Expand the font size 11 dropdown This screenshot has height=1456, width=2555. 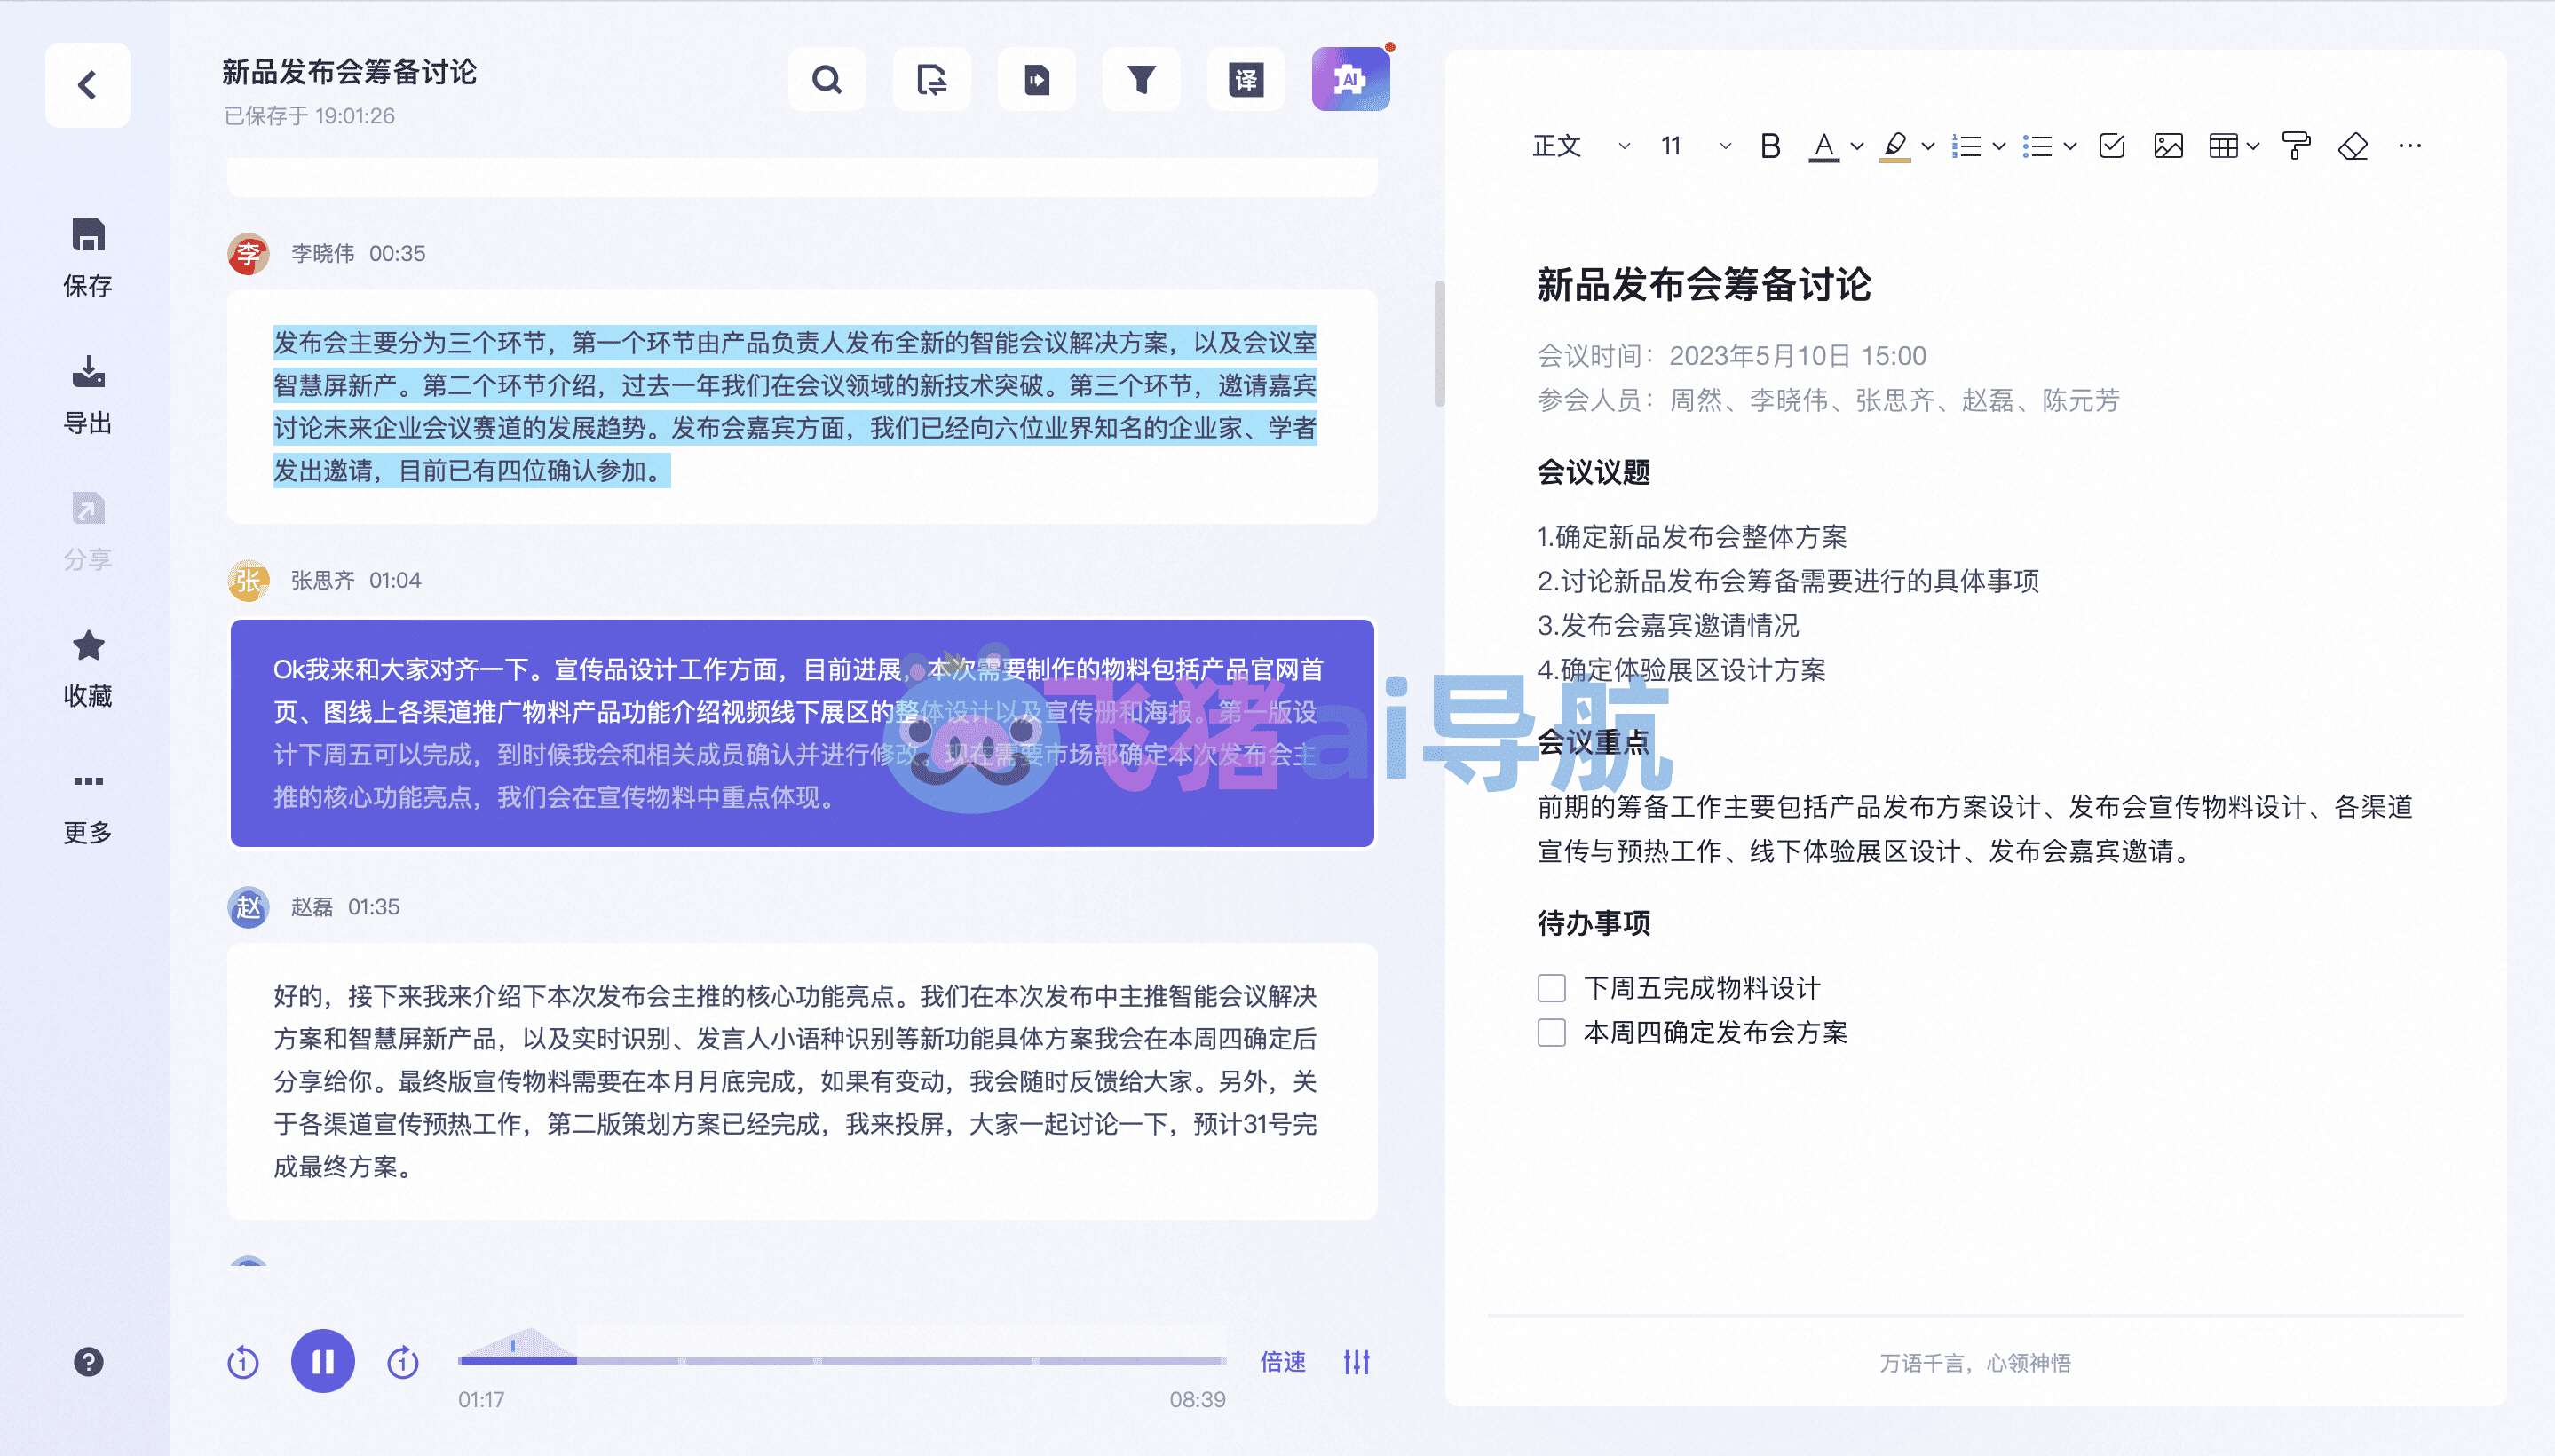click(x=1725, y=146)
